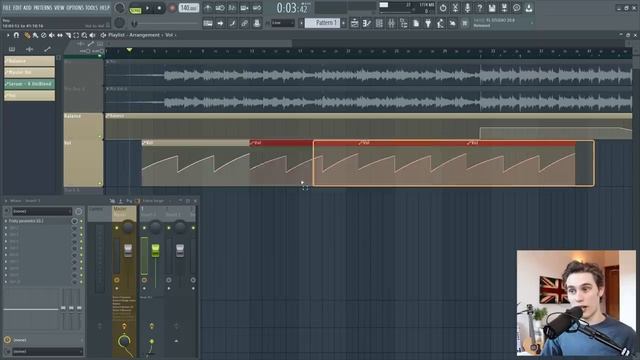Image resolution: width=640 pixels, height=360 pixels.
Task: Click the one-click recording microphone icon
Action: [467, 8]
